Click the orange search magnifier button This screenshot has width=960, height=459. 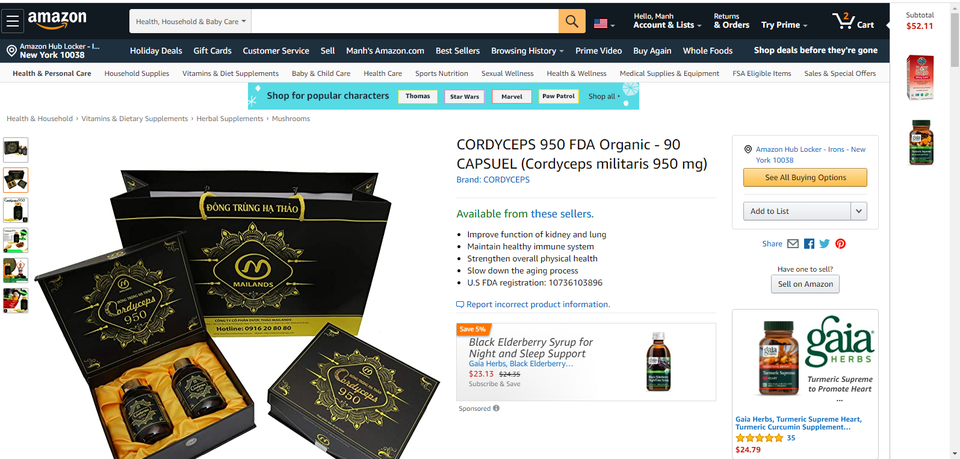coord(572,21)
